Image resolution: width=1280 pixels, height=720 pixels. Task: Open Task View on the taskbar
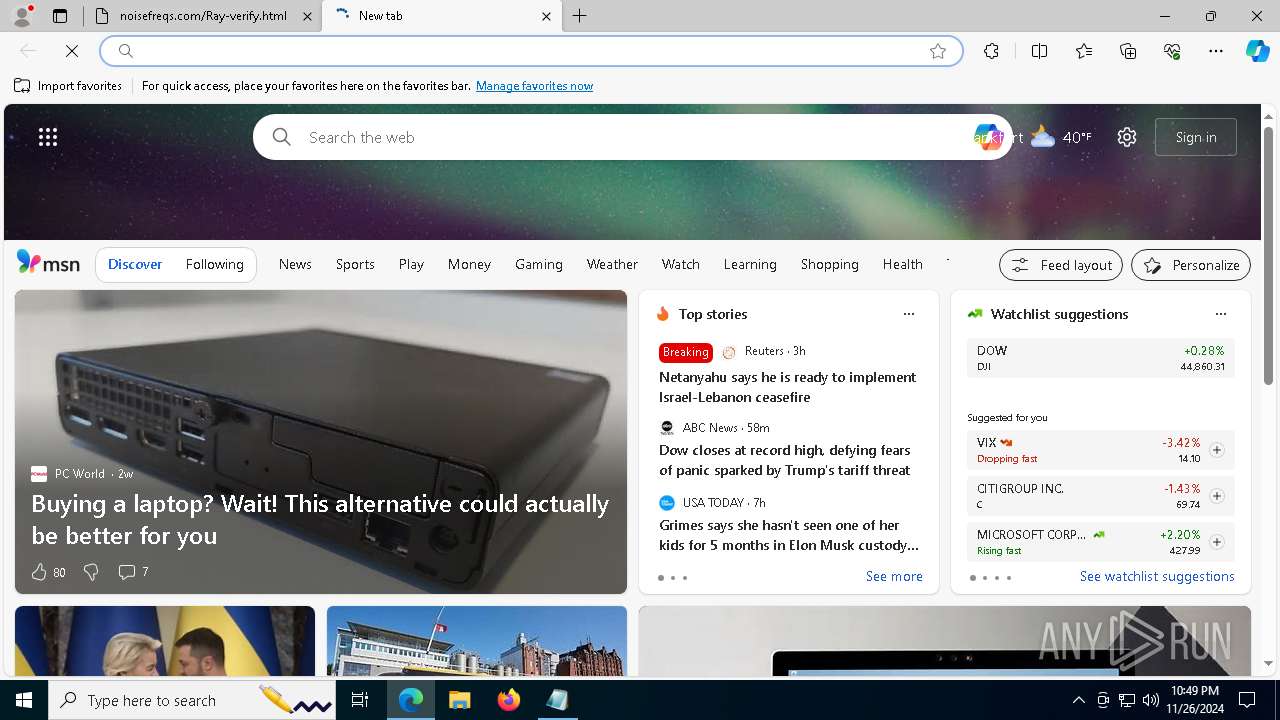click(x=361, y=700)
